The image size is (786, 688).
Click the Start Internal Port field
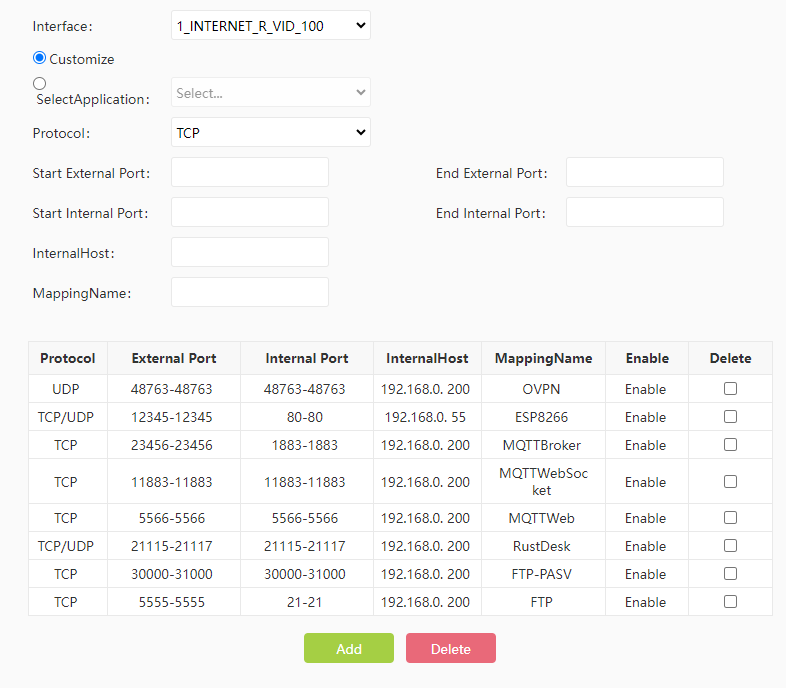tap(250, 212)
